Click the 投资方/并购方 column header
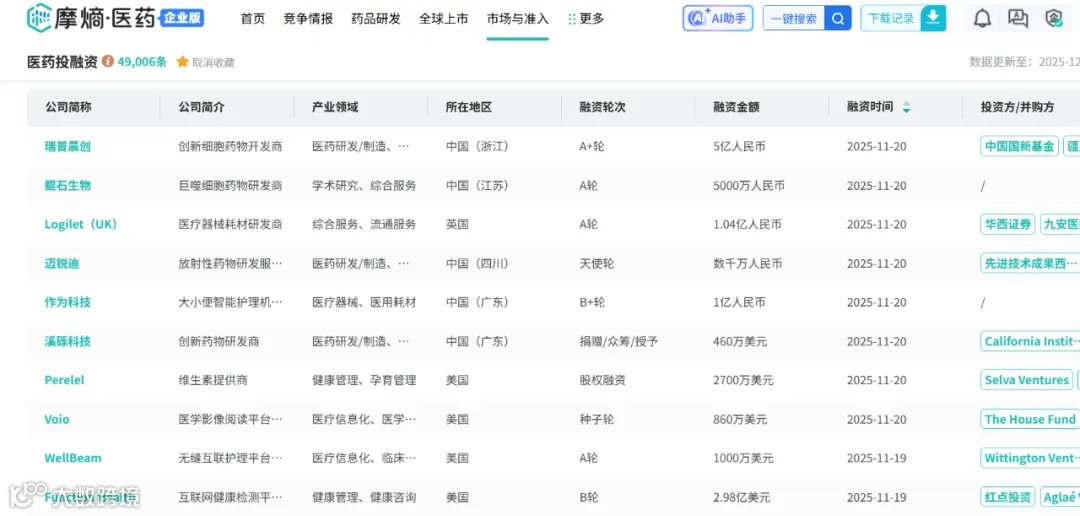Image resolution: width=1080 pixels, height=516 pixels. tap(1017, 107)
